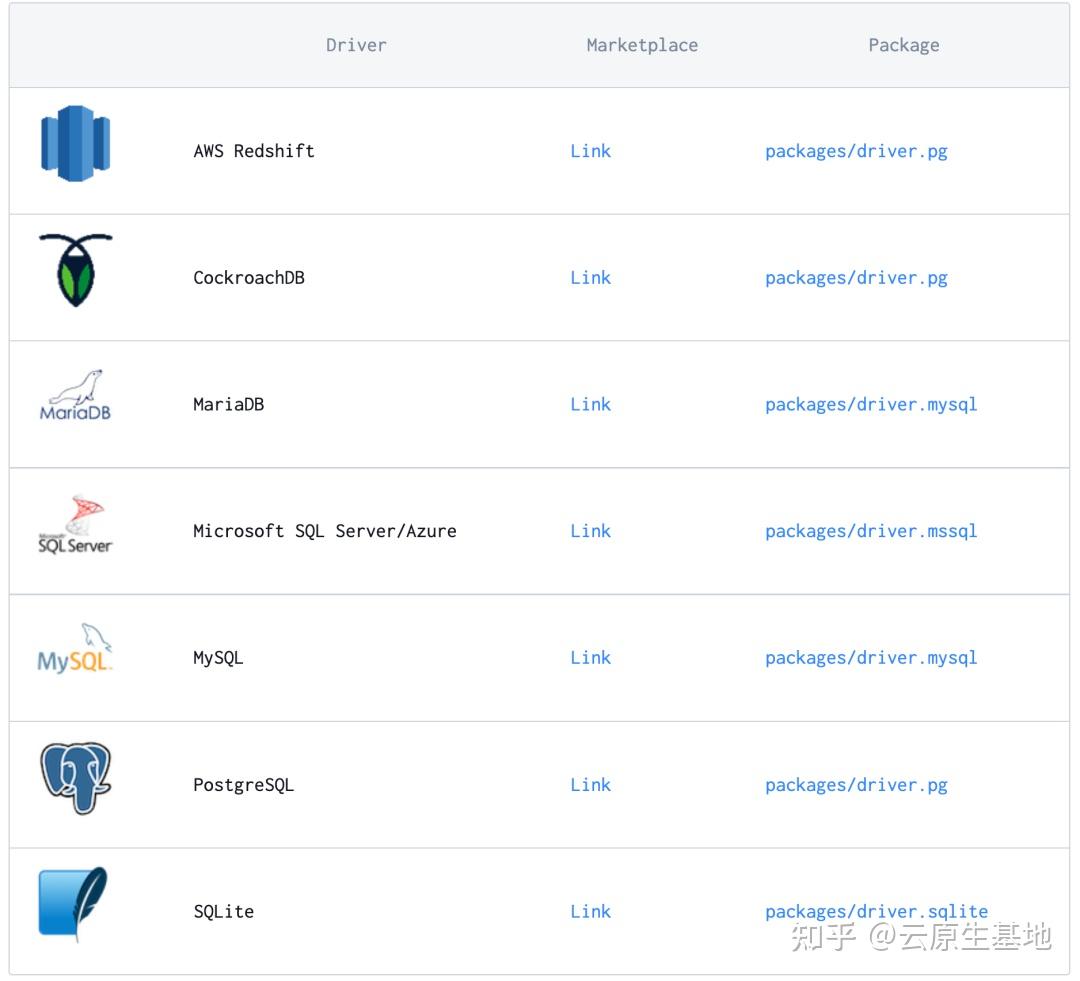Select the MariaDB driver name text
The width and height of the screenshot is (1080, 981).
229,404
